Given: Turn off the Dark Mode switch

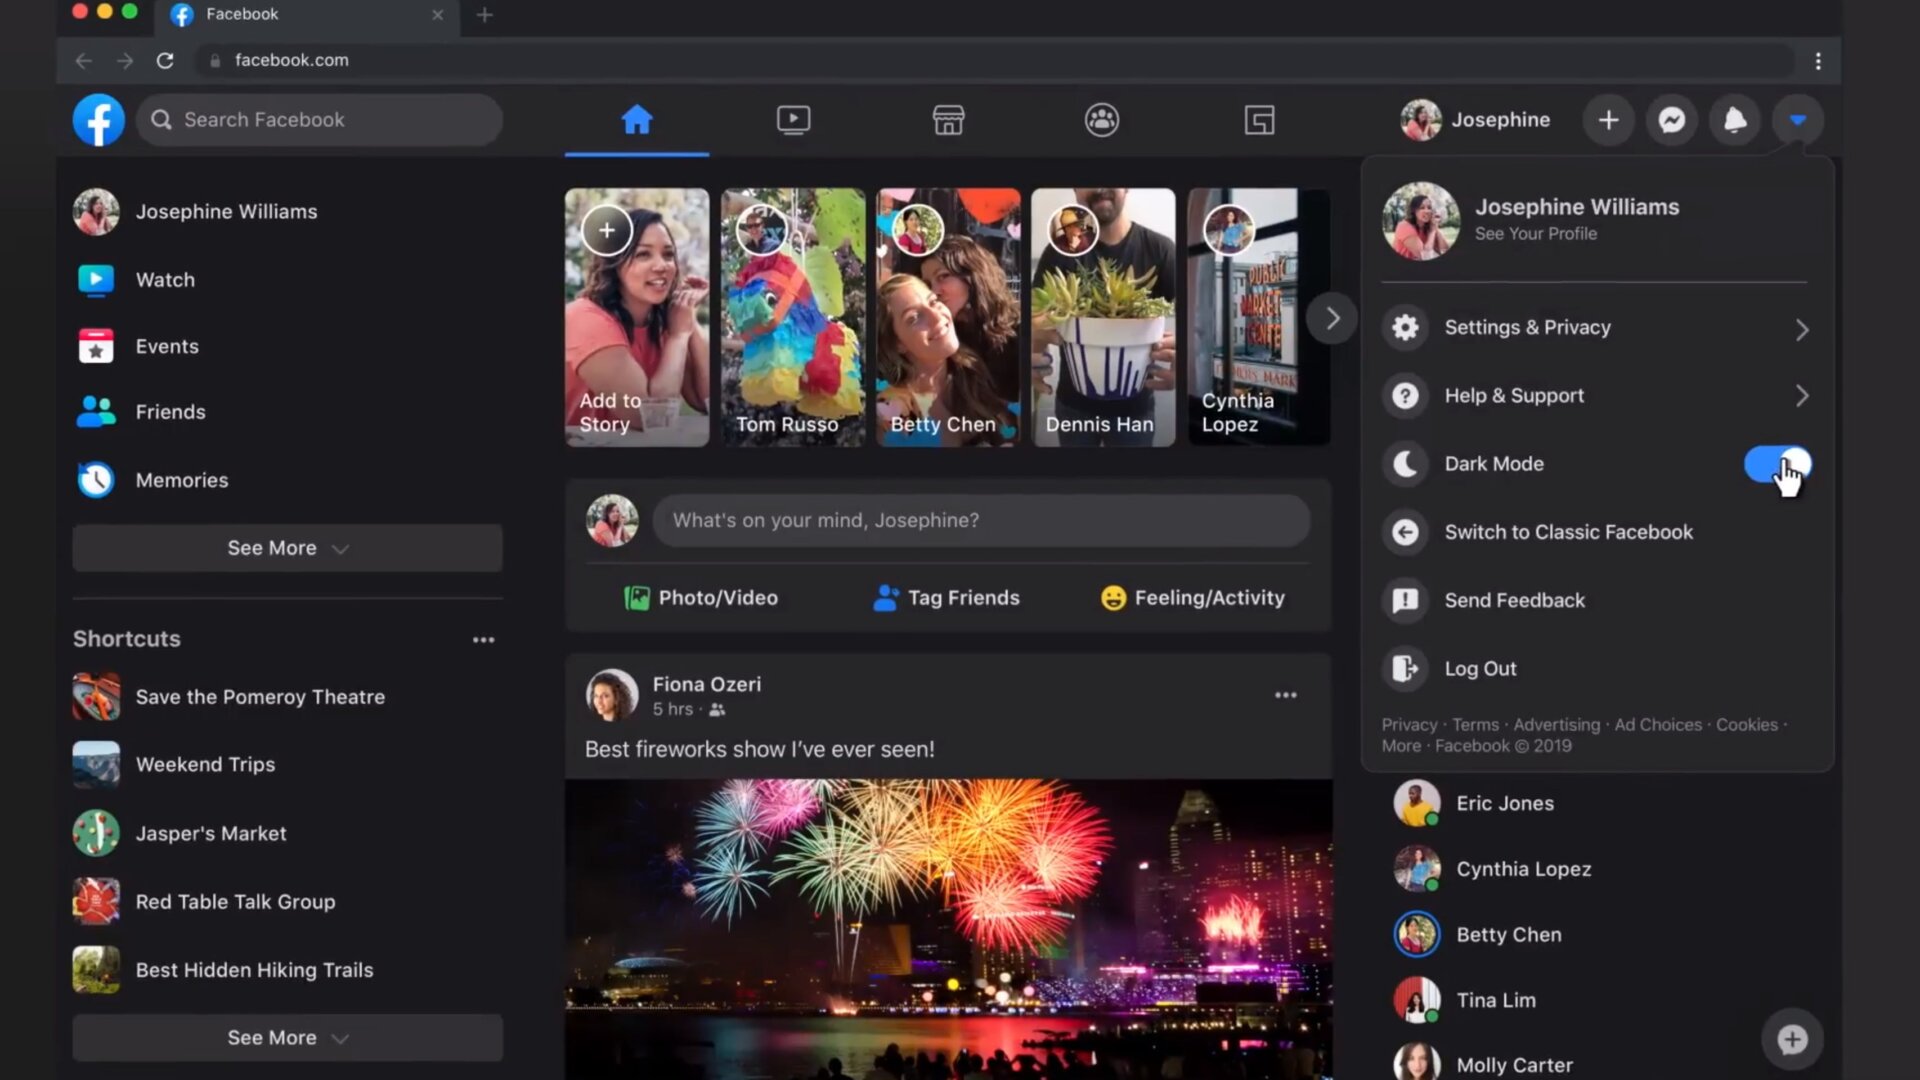Looking at the screenshot, I should point(1777,464).
